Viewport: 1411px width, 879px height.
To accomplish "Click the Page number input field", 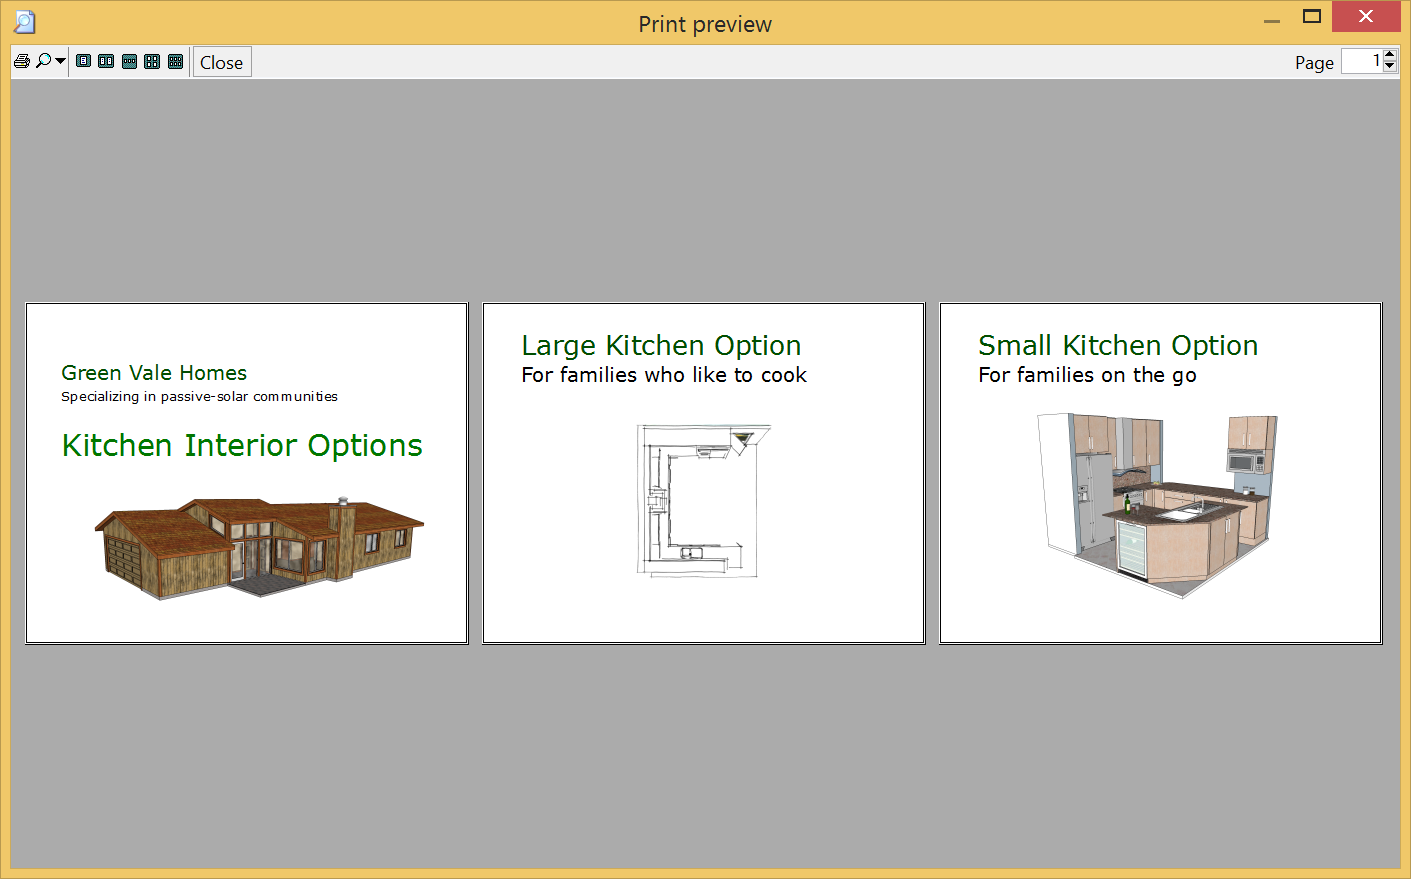I will [1362, 61].
